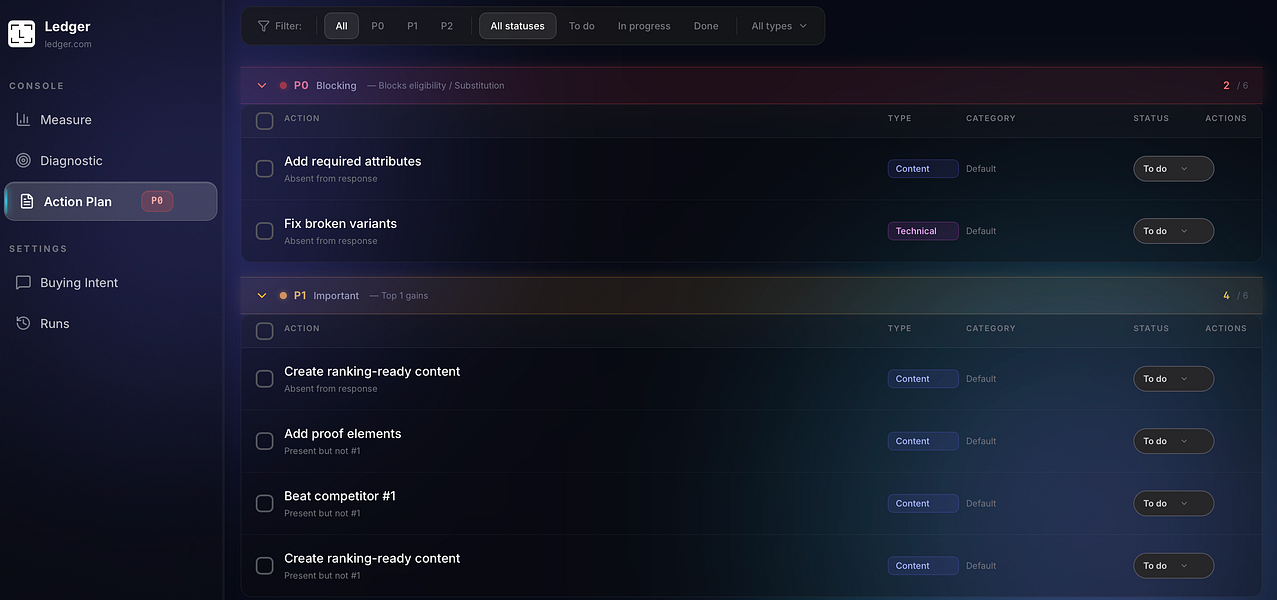Collapse the P1 Important section chevron
1277x600 pixels.
tap(262, 296)
